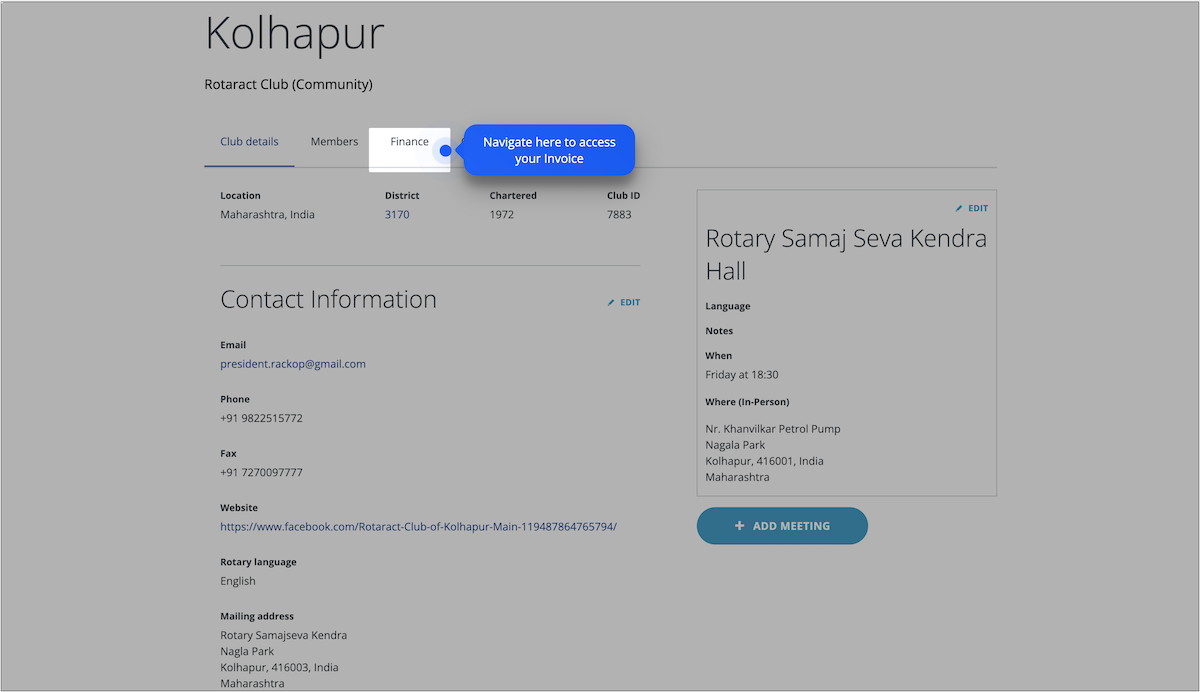Switch to the Members tab
Image resolution: width=1200 pixels, height=692 pixels.
(334, 142)
